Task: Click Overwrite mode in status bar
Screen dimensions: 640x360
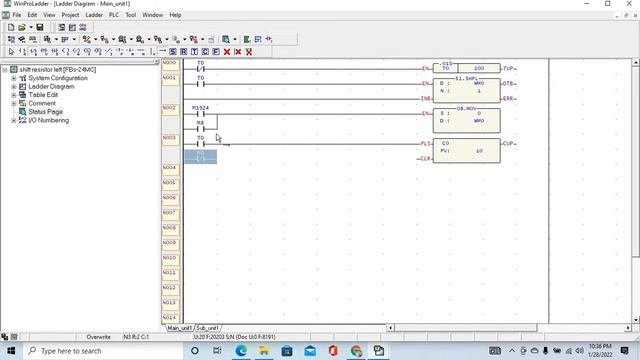Action: (98, 337)
